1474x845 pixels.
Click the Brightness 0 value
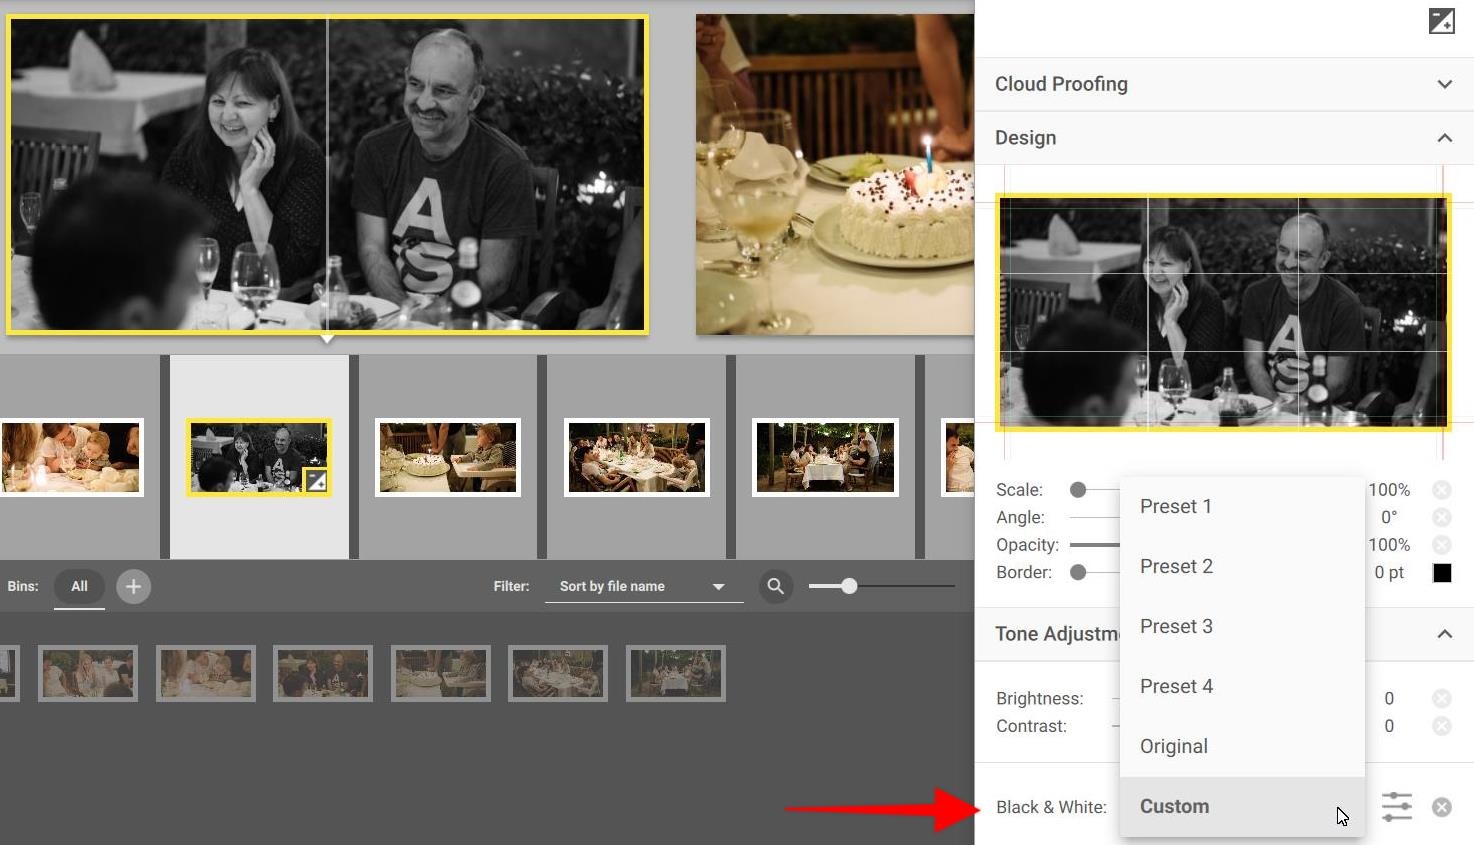pyautogui.click(x=1389, y=699)
